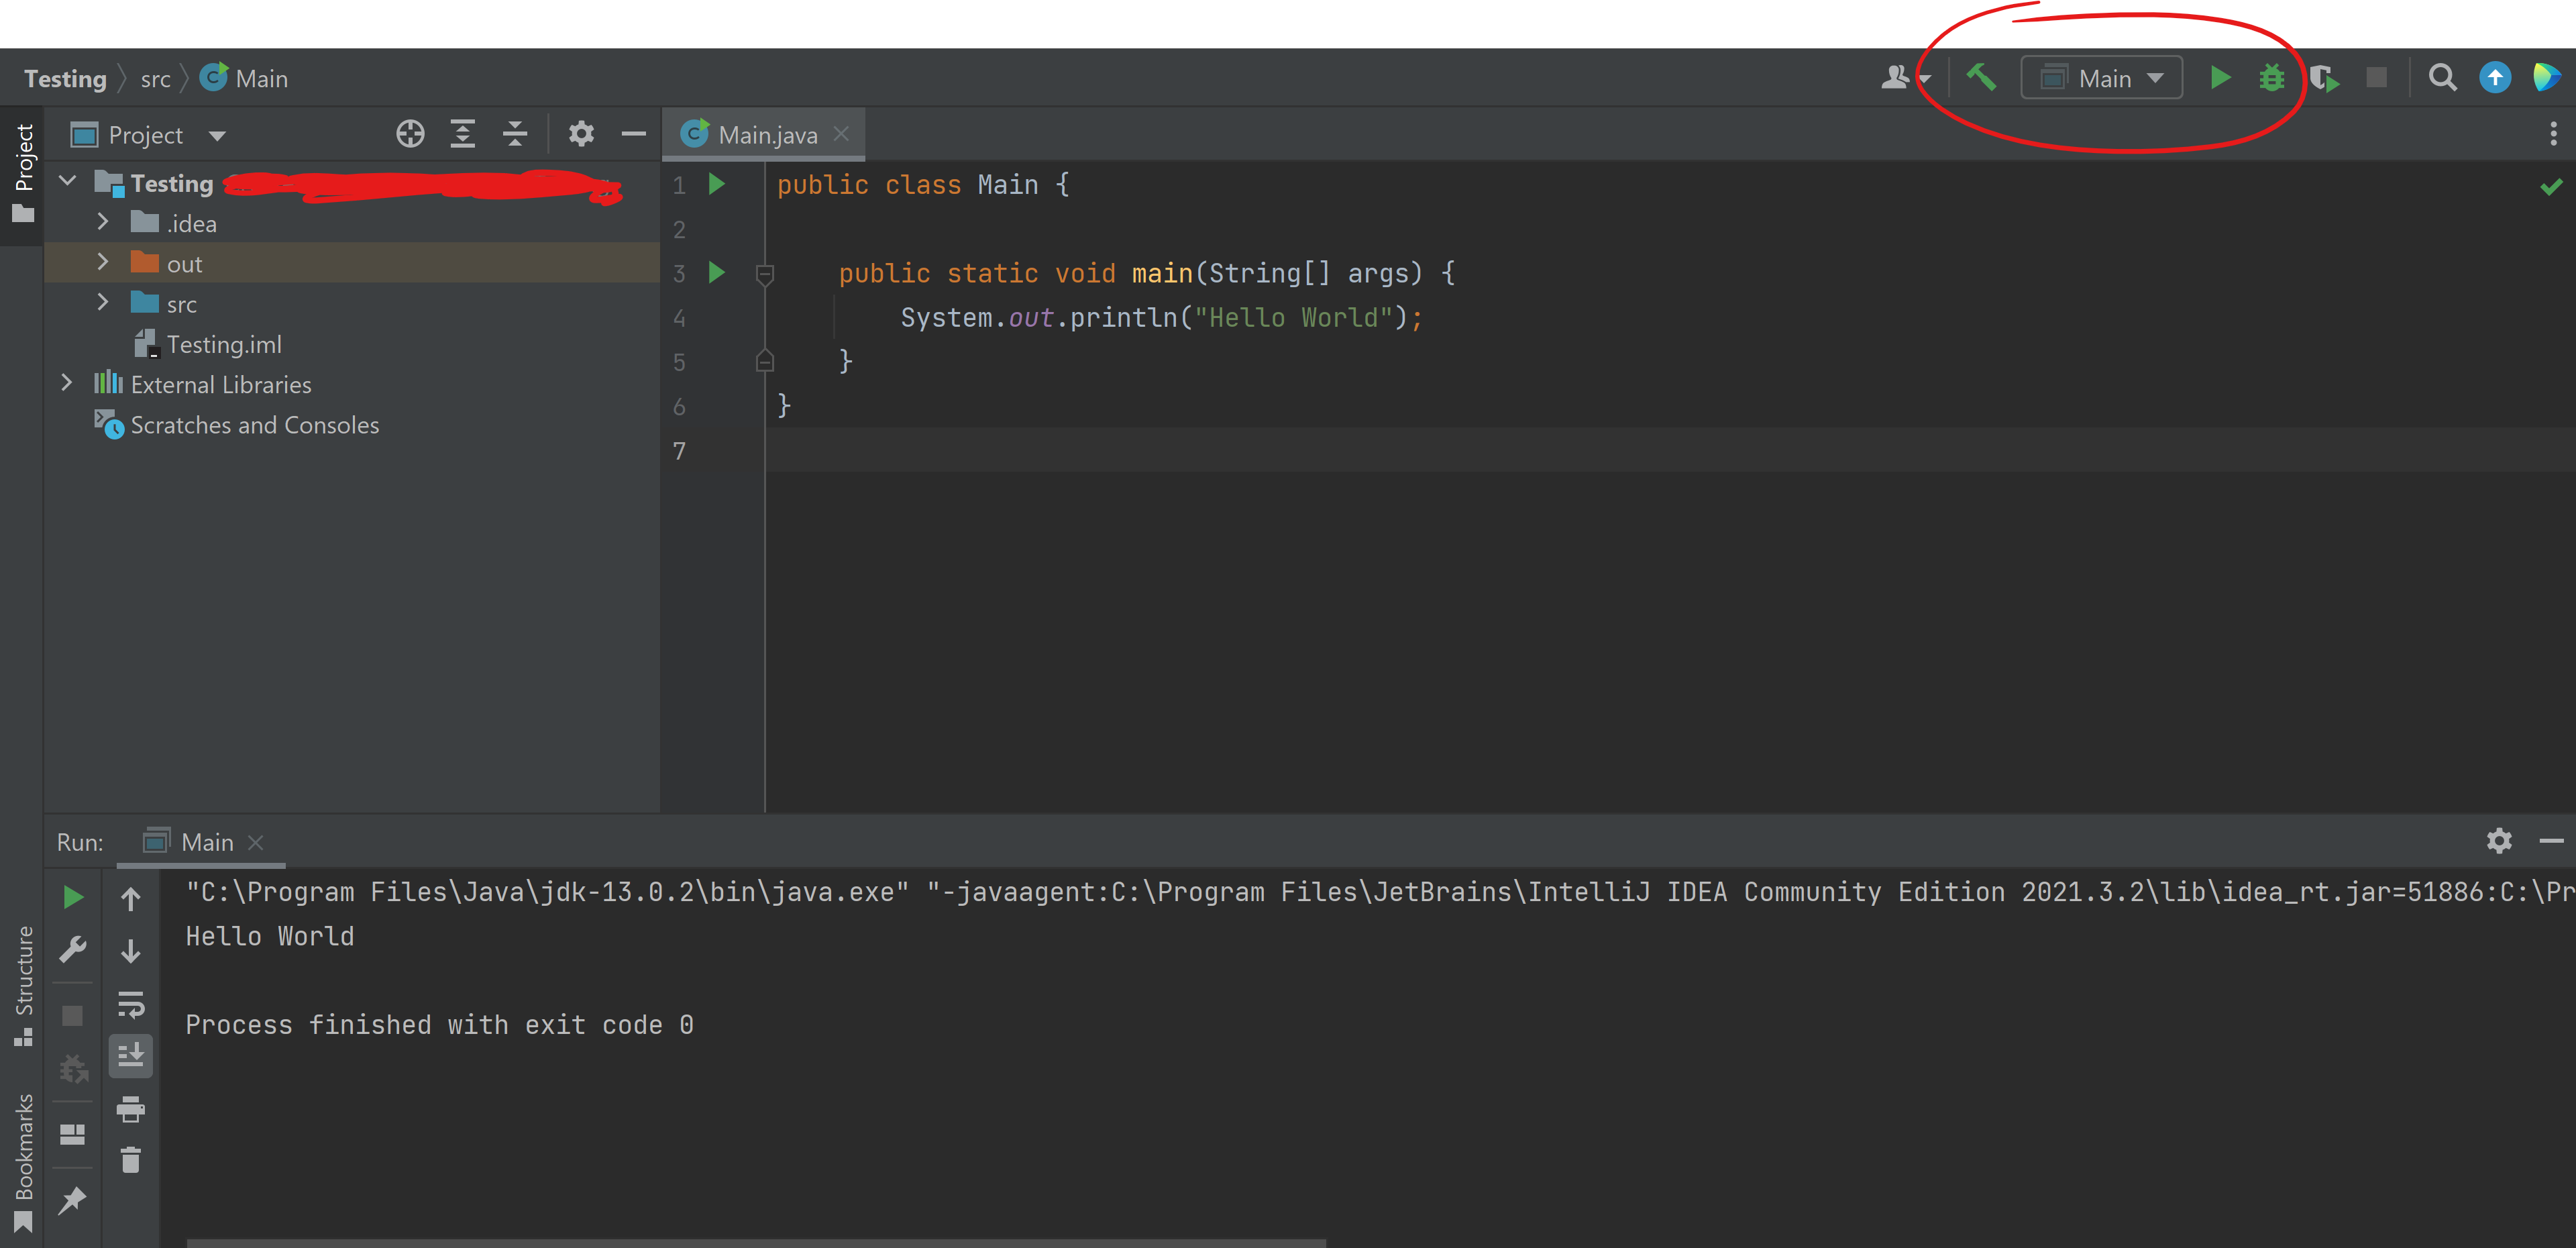Run Main with the green play button in top toolbar
2576x1248 pixels.
click(x=2220, y=77)
